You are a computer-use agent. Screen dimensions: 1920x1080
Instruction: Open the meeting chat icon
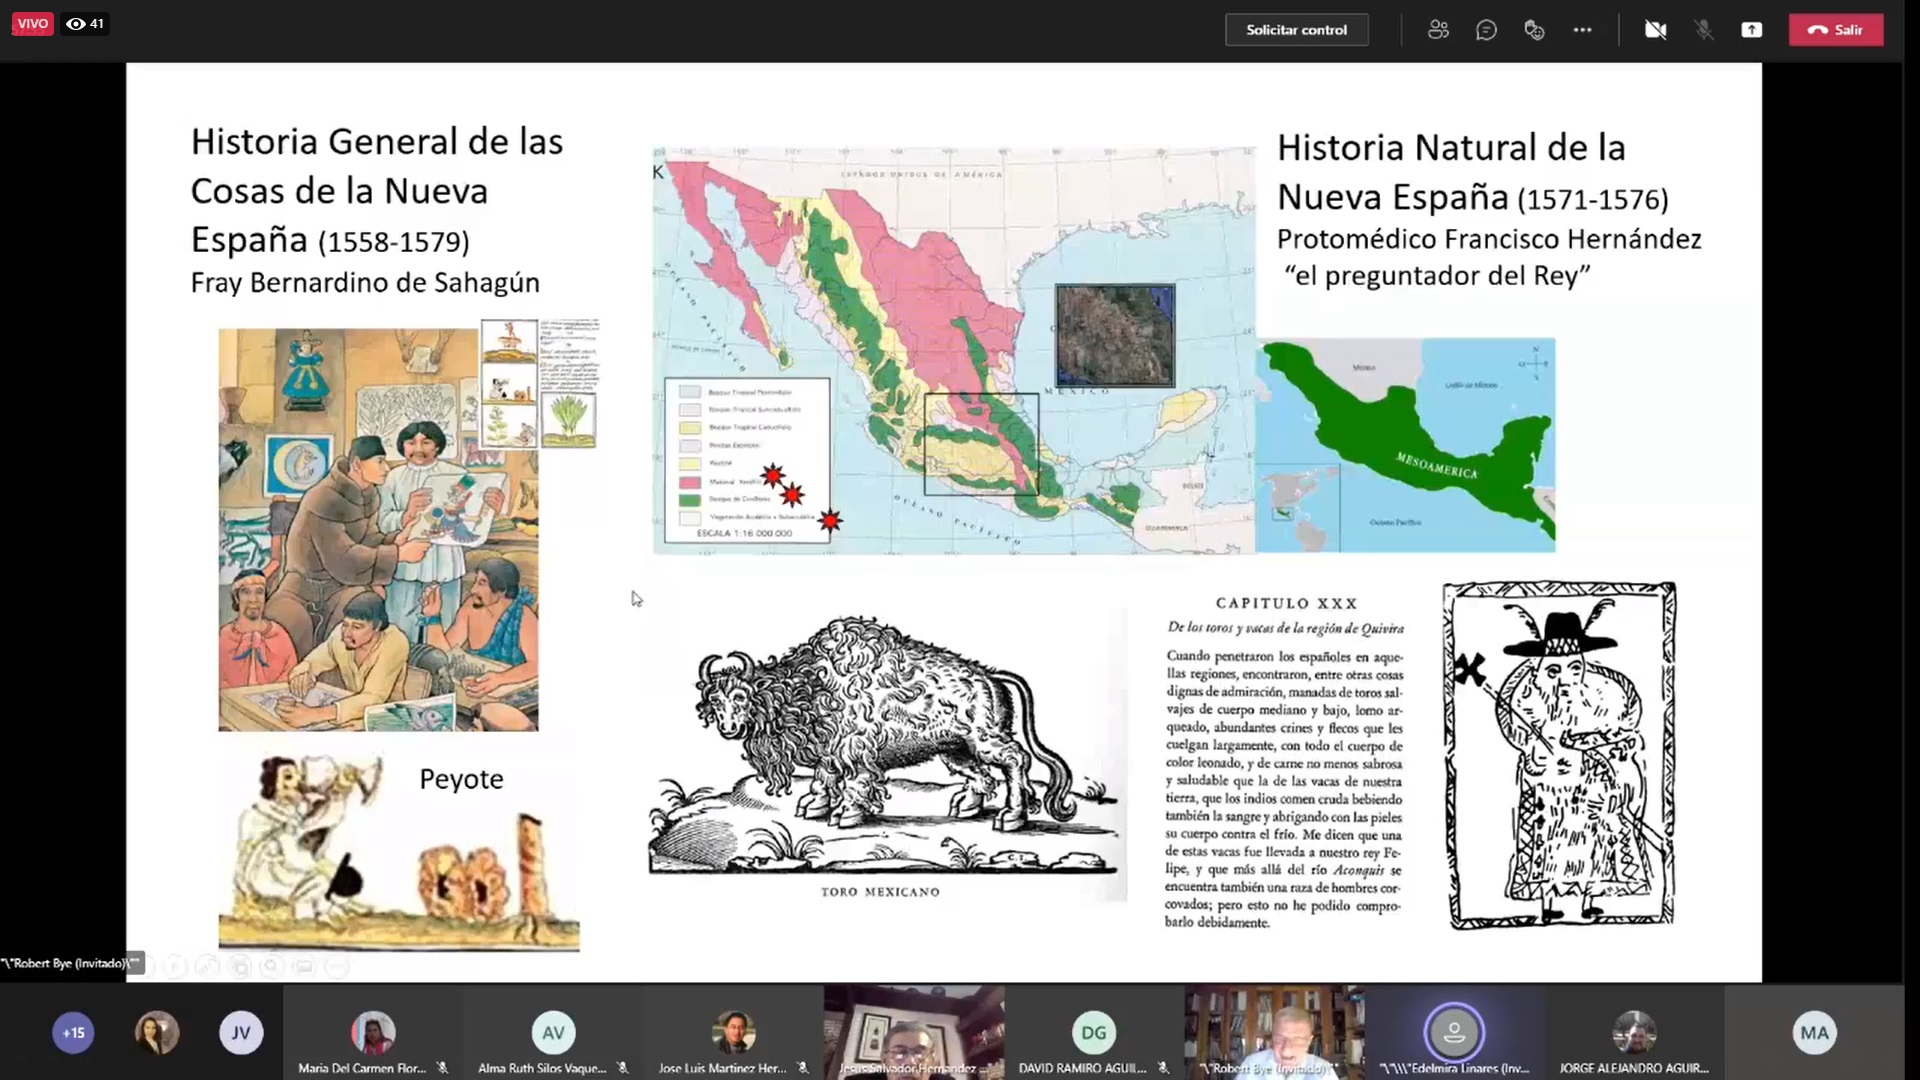point(1486,30)
